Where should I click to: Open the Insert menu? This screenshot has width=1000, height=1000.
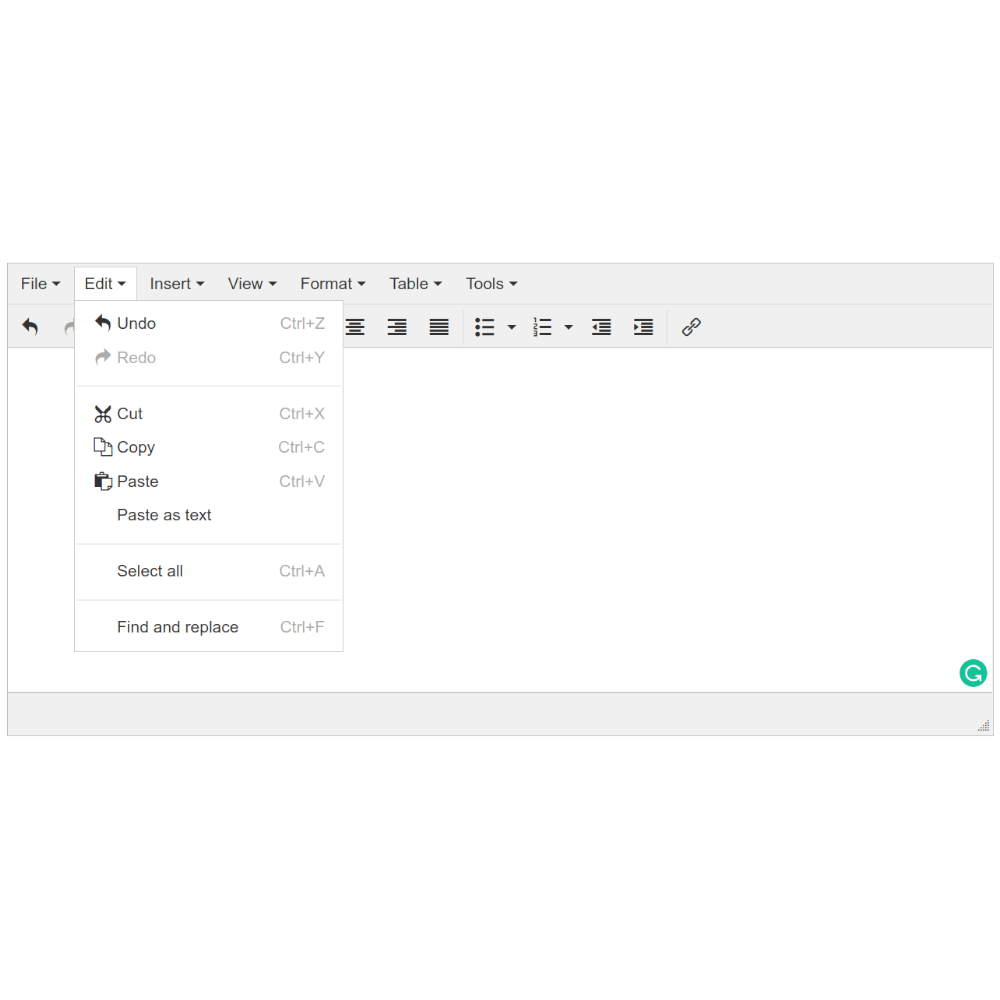click(x=176, y=284)
